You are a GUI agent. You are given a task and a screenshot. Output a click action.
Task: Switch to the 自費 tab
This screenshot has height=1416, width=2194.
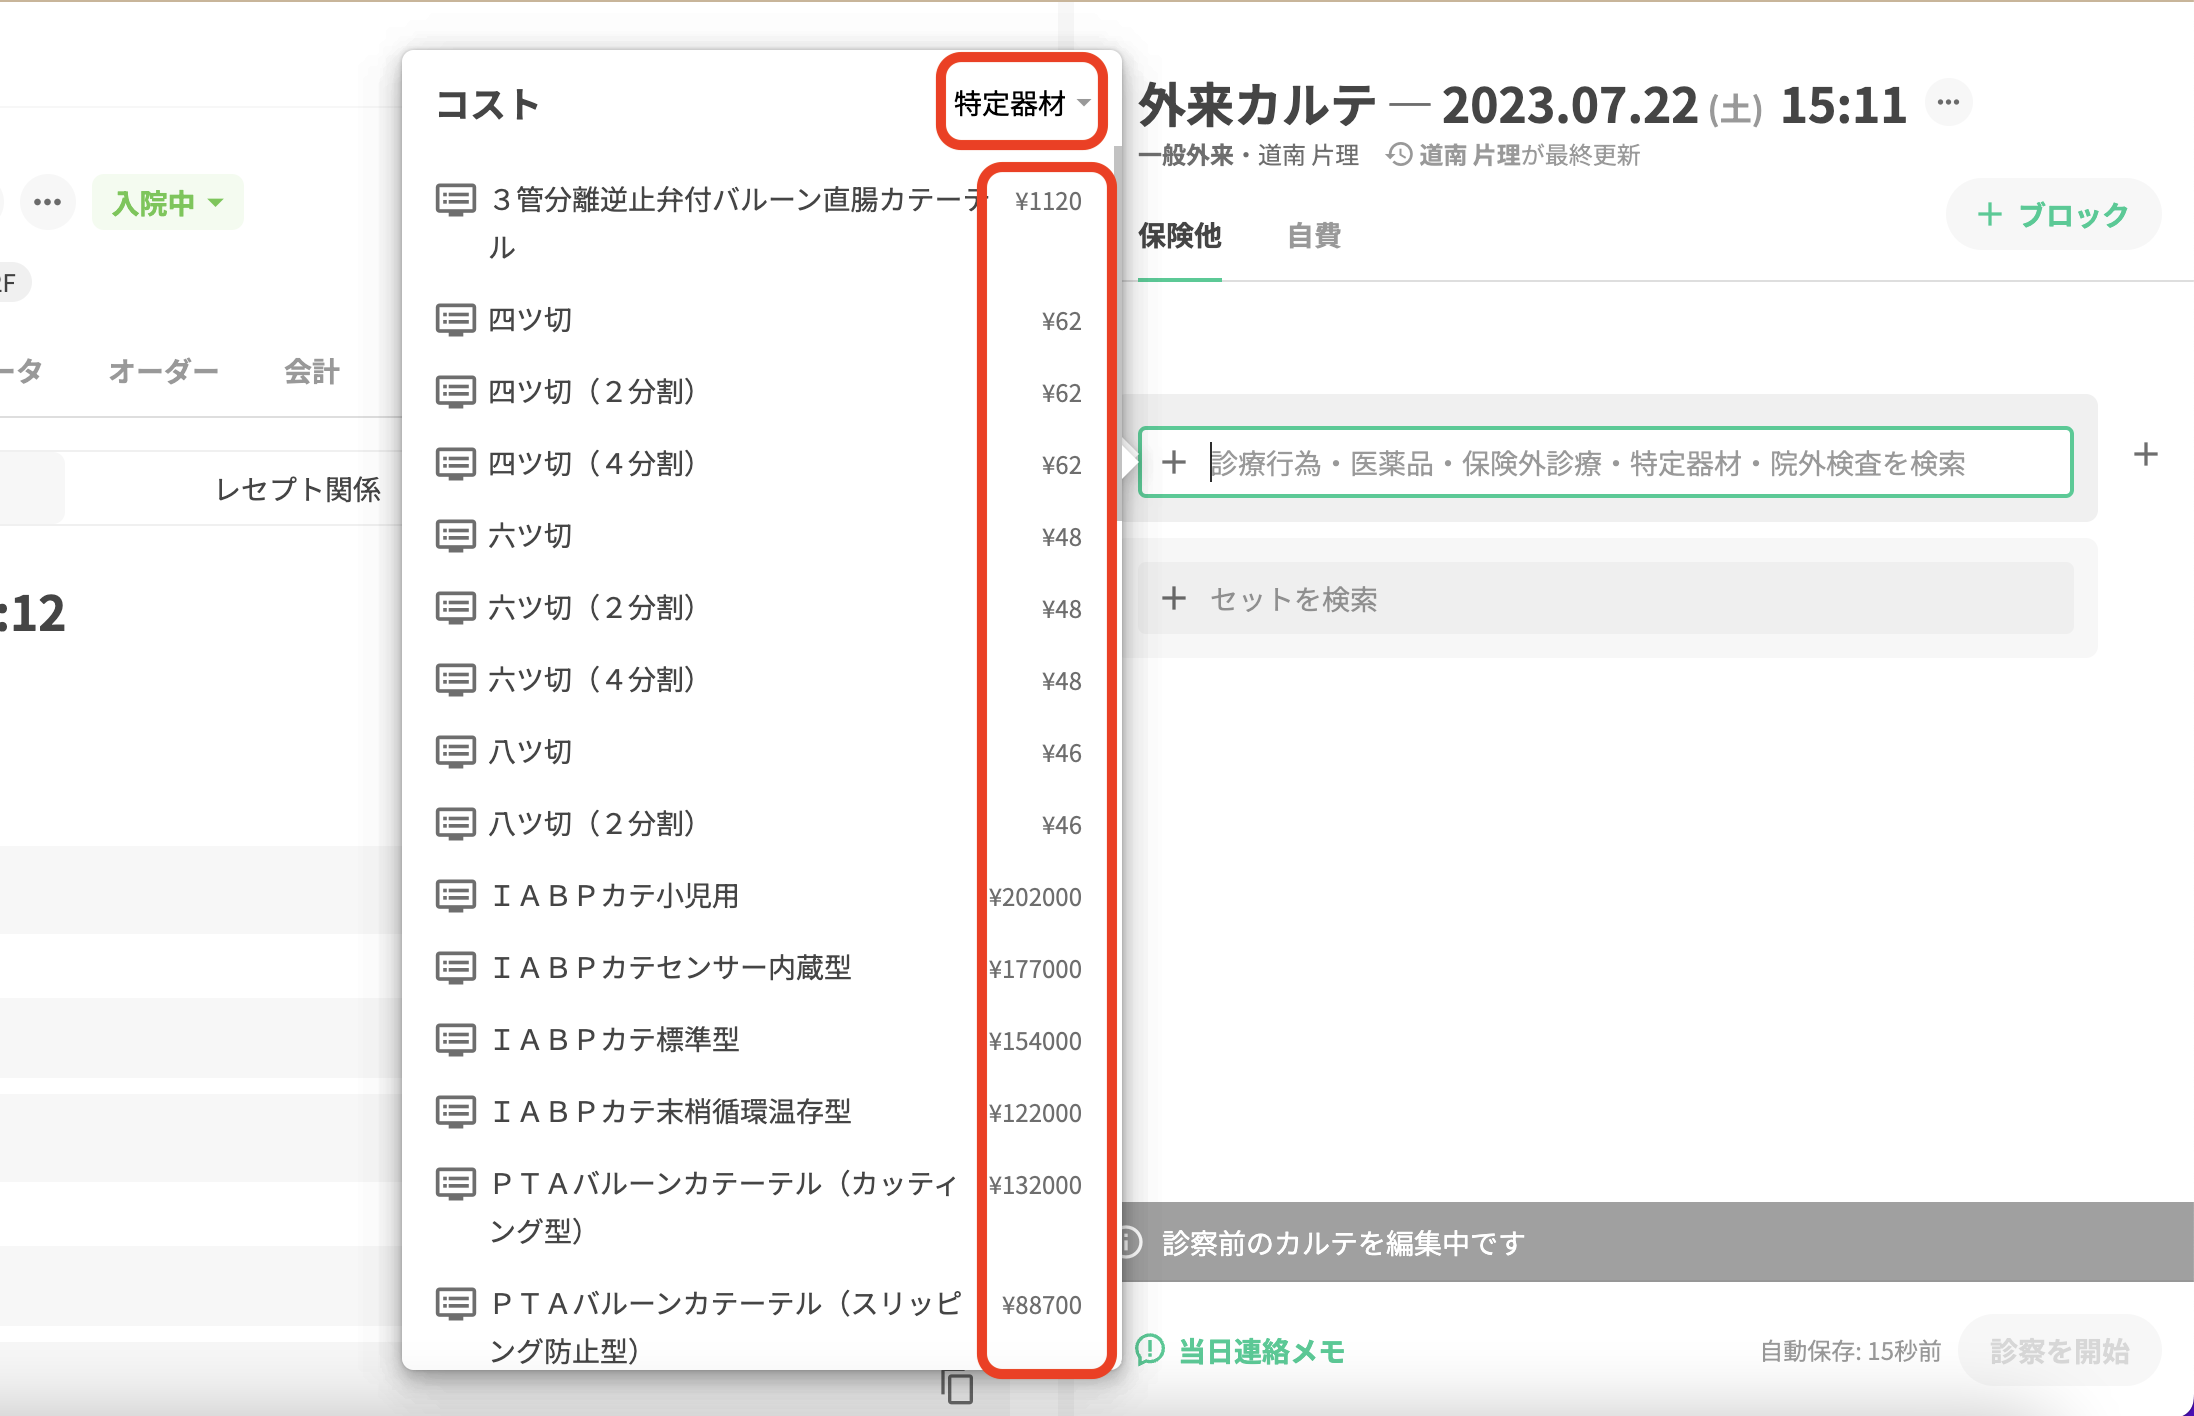click(1313, 236)
